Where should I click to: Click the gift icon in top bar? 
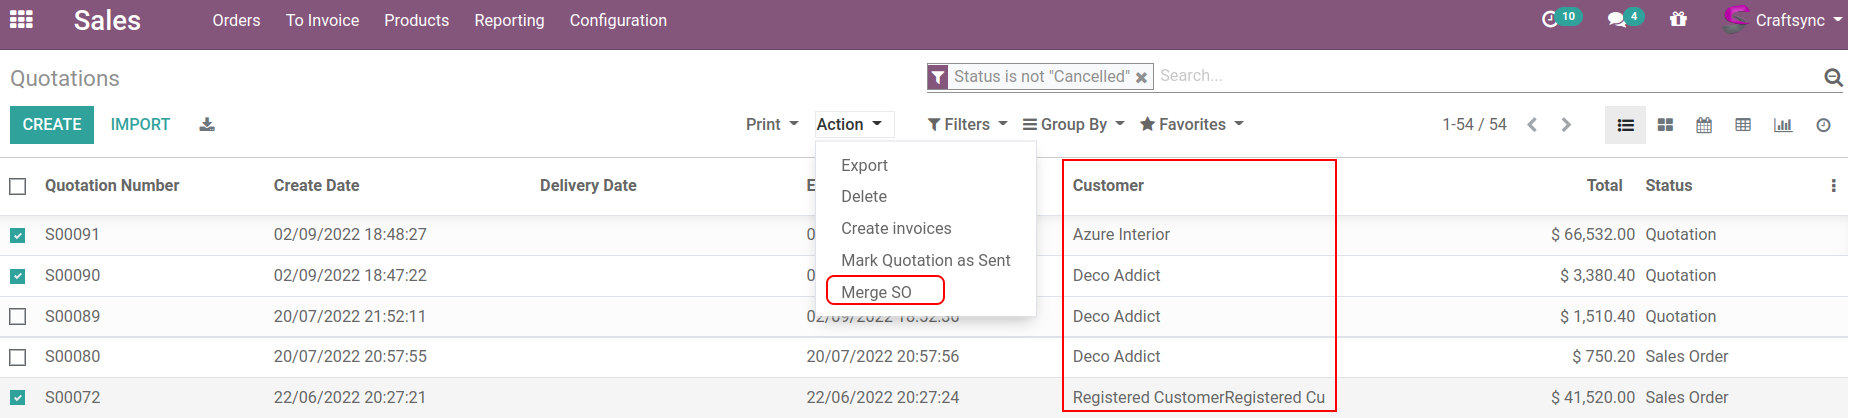coord(1678,20)
